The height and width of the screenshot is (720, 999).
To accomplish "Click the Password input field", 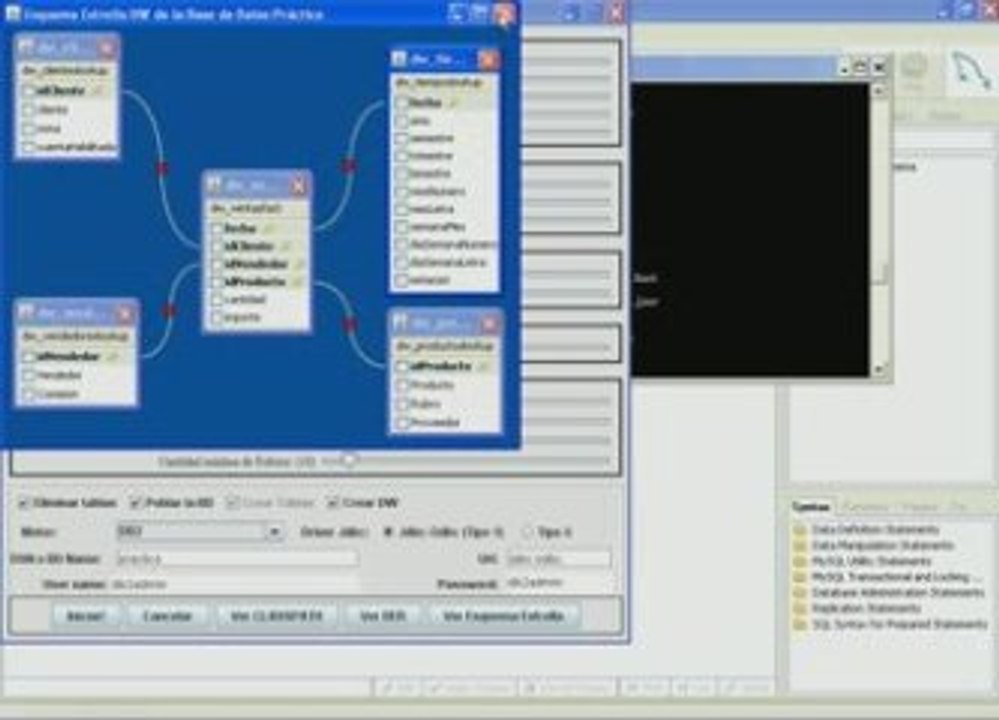I will pos(559,583).
